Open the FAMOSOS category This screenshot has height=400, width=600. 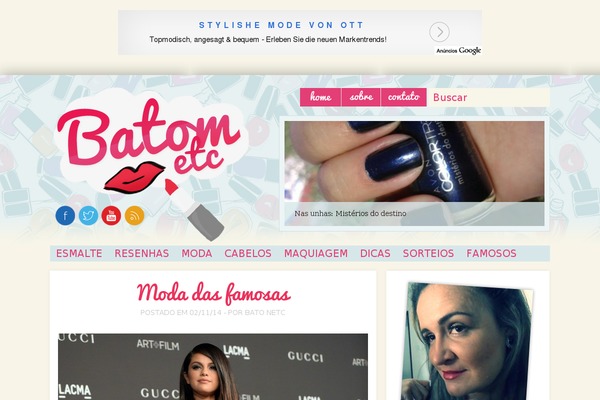pos(491,253)
